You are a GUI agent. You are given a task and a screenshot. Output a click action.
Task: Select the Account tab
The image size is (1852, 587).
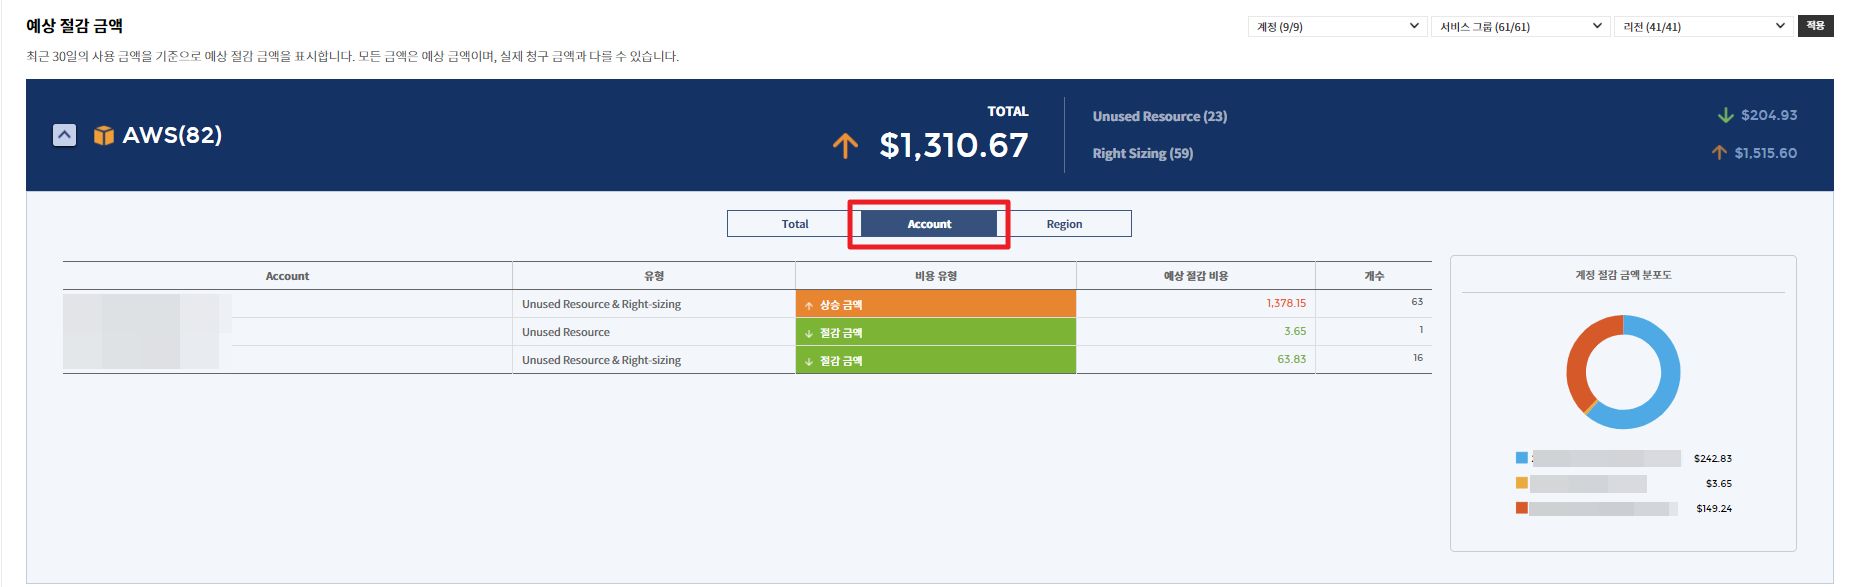point(929,224)
